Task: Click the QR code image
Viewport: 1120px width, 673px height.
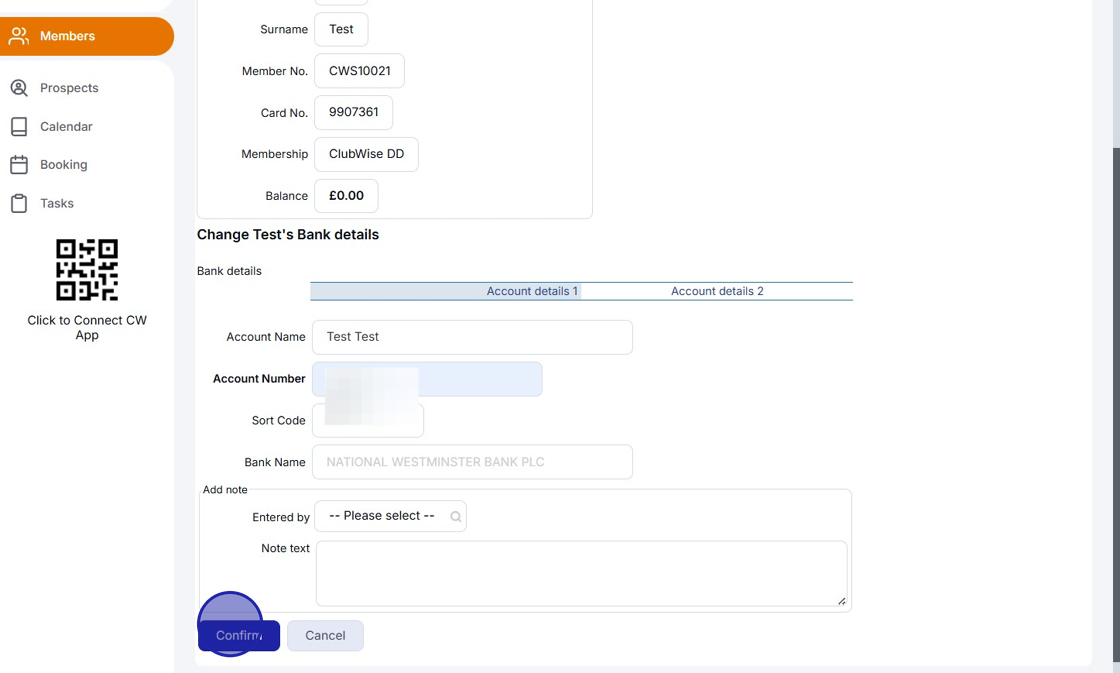Action: point(87,270)
